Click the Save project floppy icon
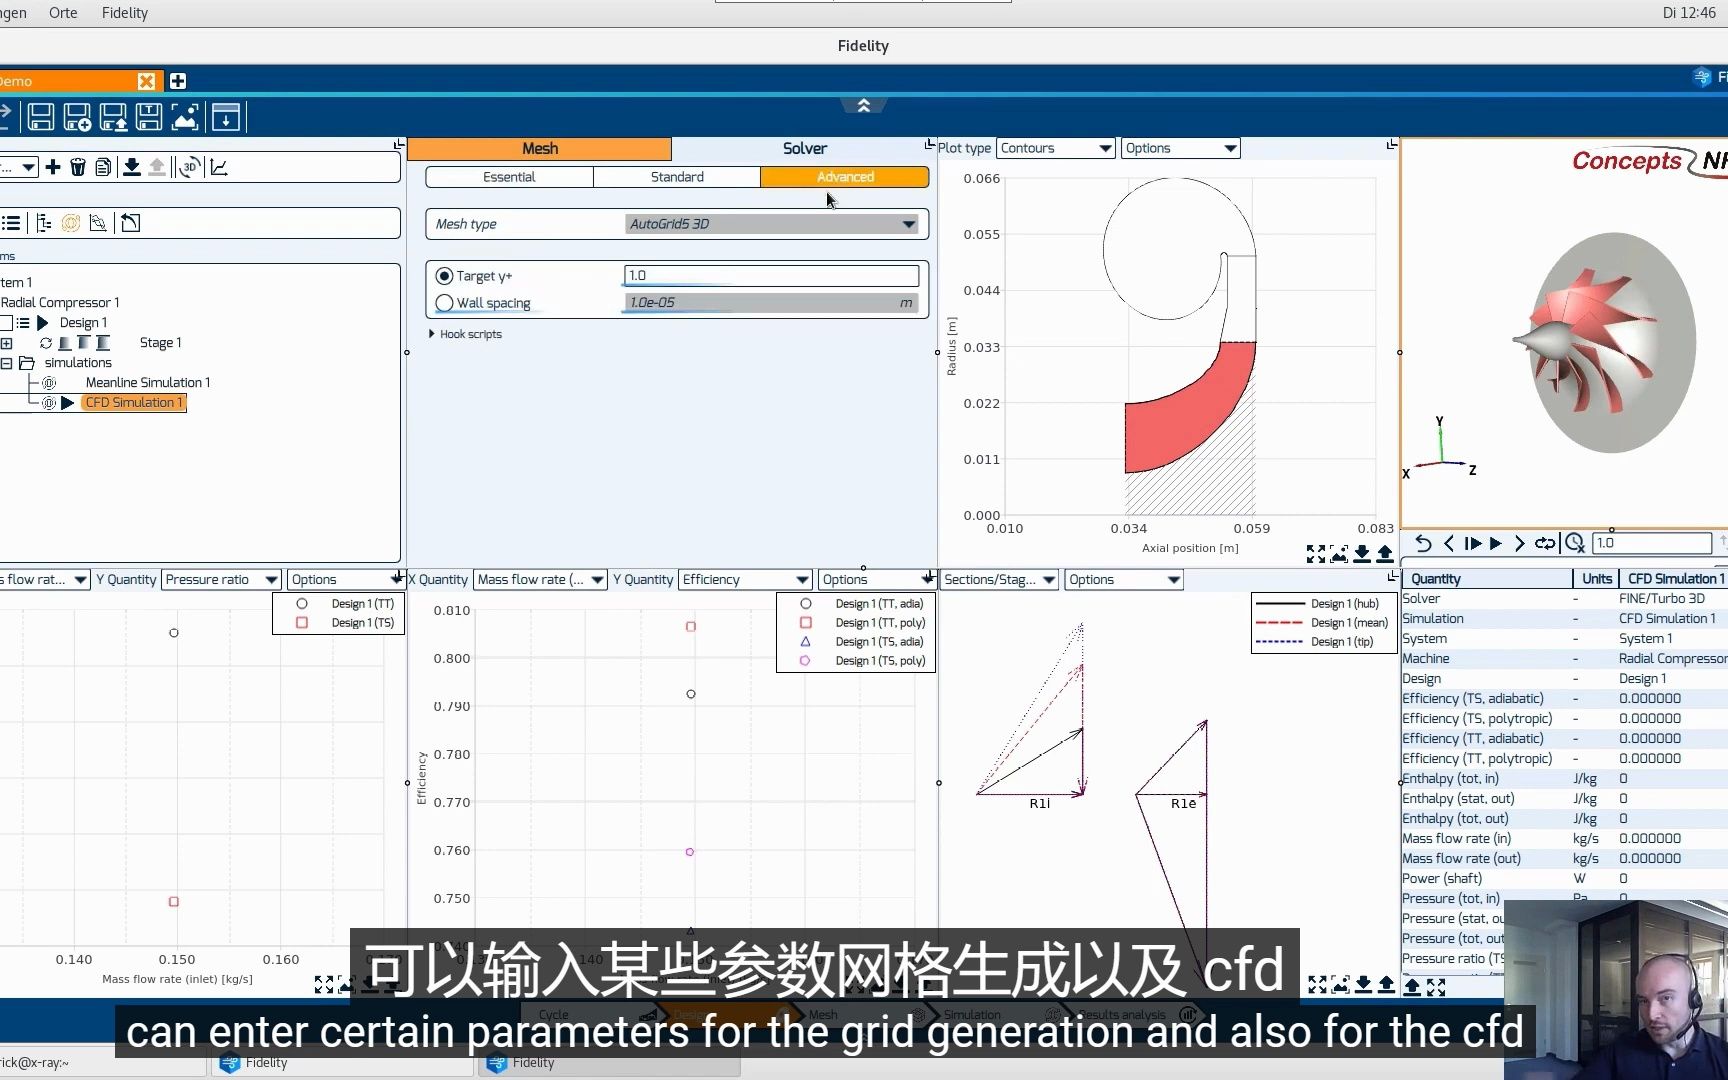The height and width of the screenshot is (1080, 1728). [x=41, y=118]
